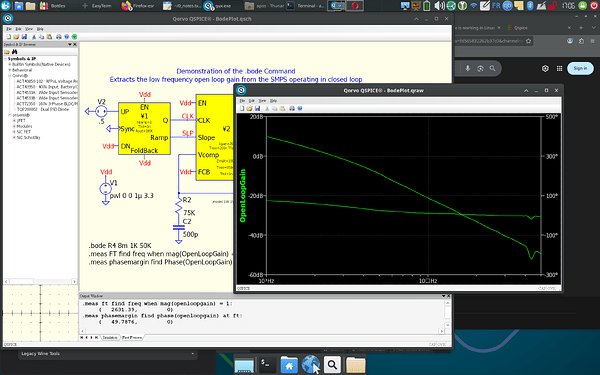Image resolution: width=600 pixels, height=375 pixels.
Task: Click Print icon in BodePlot.qraw toolbar
Action: point(292,108)
